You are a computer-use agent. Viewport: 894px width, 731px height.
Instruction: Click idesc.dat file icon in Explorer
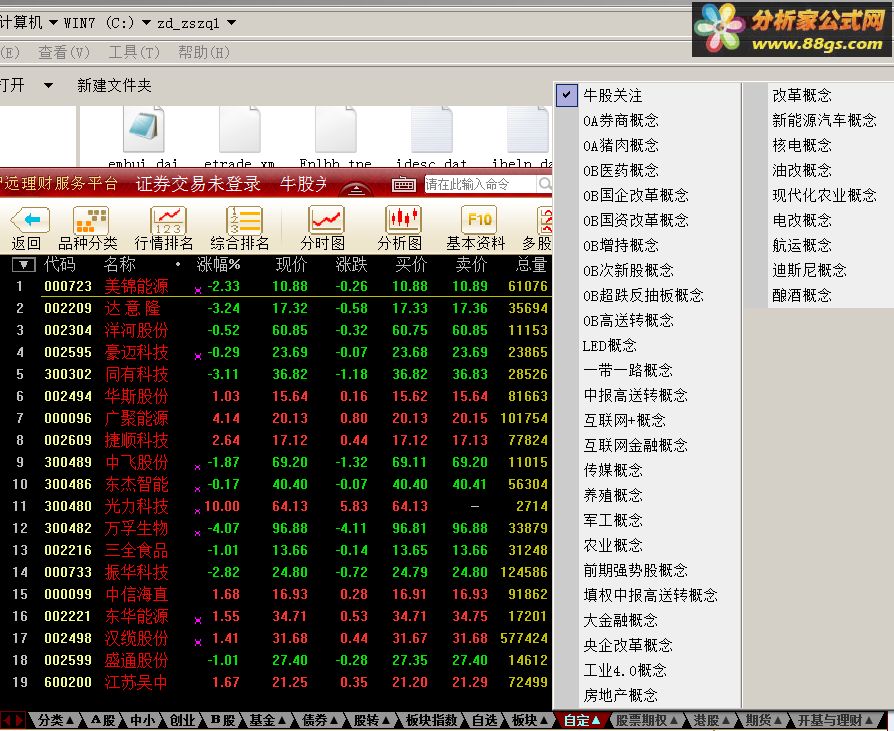432,129
